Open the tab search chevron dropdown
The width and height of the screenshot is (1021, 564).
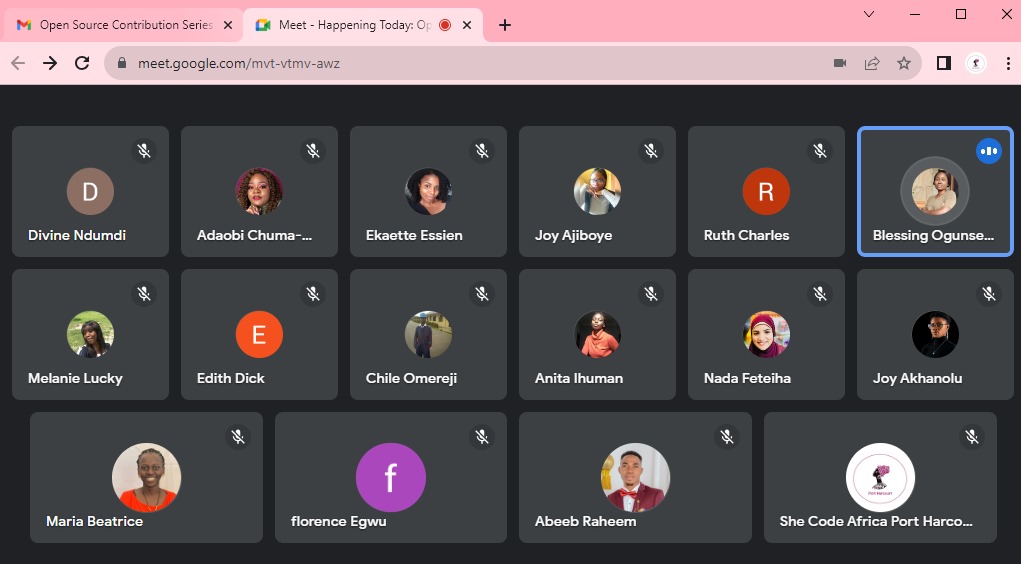click(869, 14)
